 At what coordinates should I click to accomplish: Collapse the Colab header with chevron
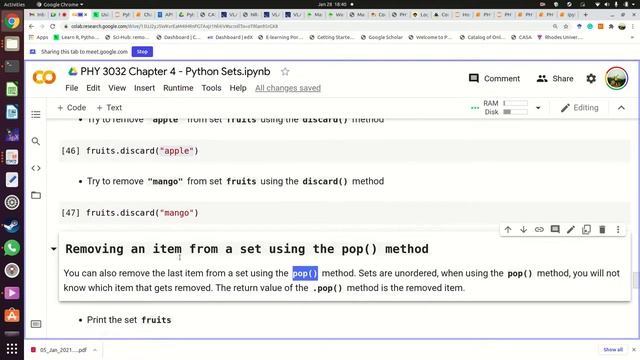point(621,108)
